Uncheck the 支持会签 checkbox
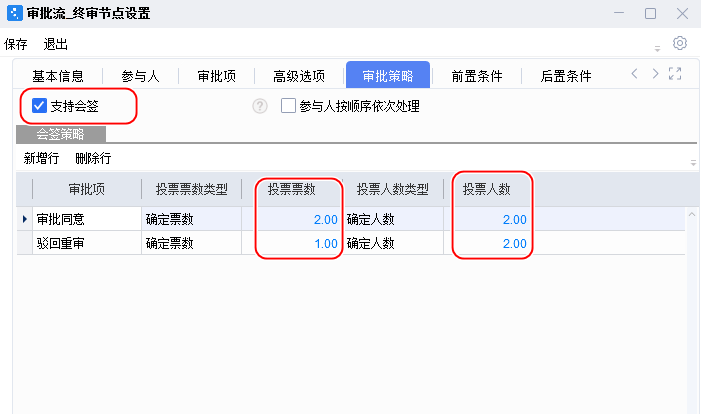The height and width of the screenshot is (414, 701). (x=40, y=106)
